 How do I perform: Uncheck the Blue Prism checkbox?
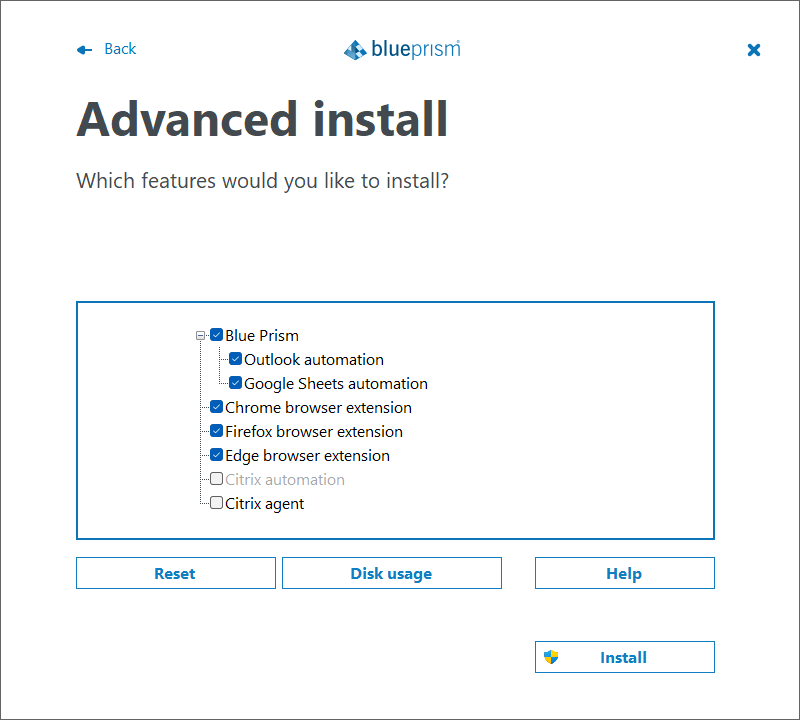tap(216, 335)
